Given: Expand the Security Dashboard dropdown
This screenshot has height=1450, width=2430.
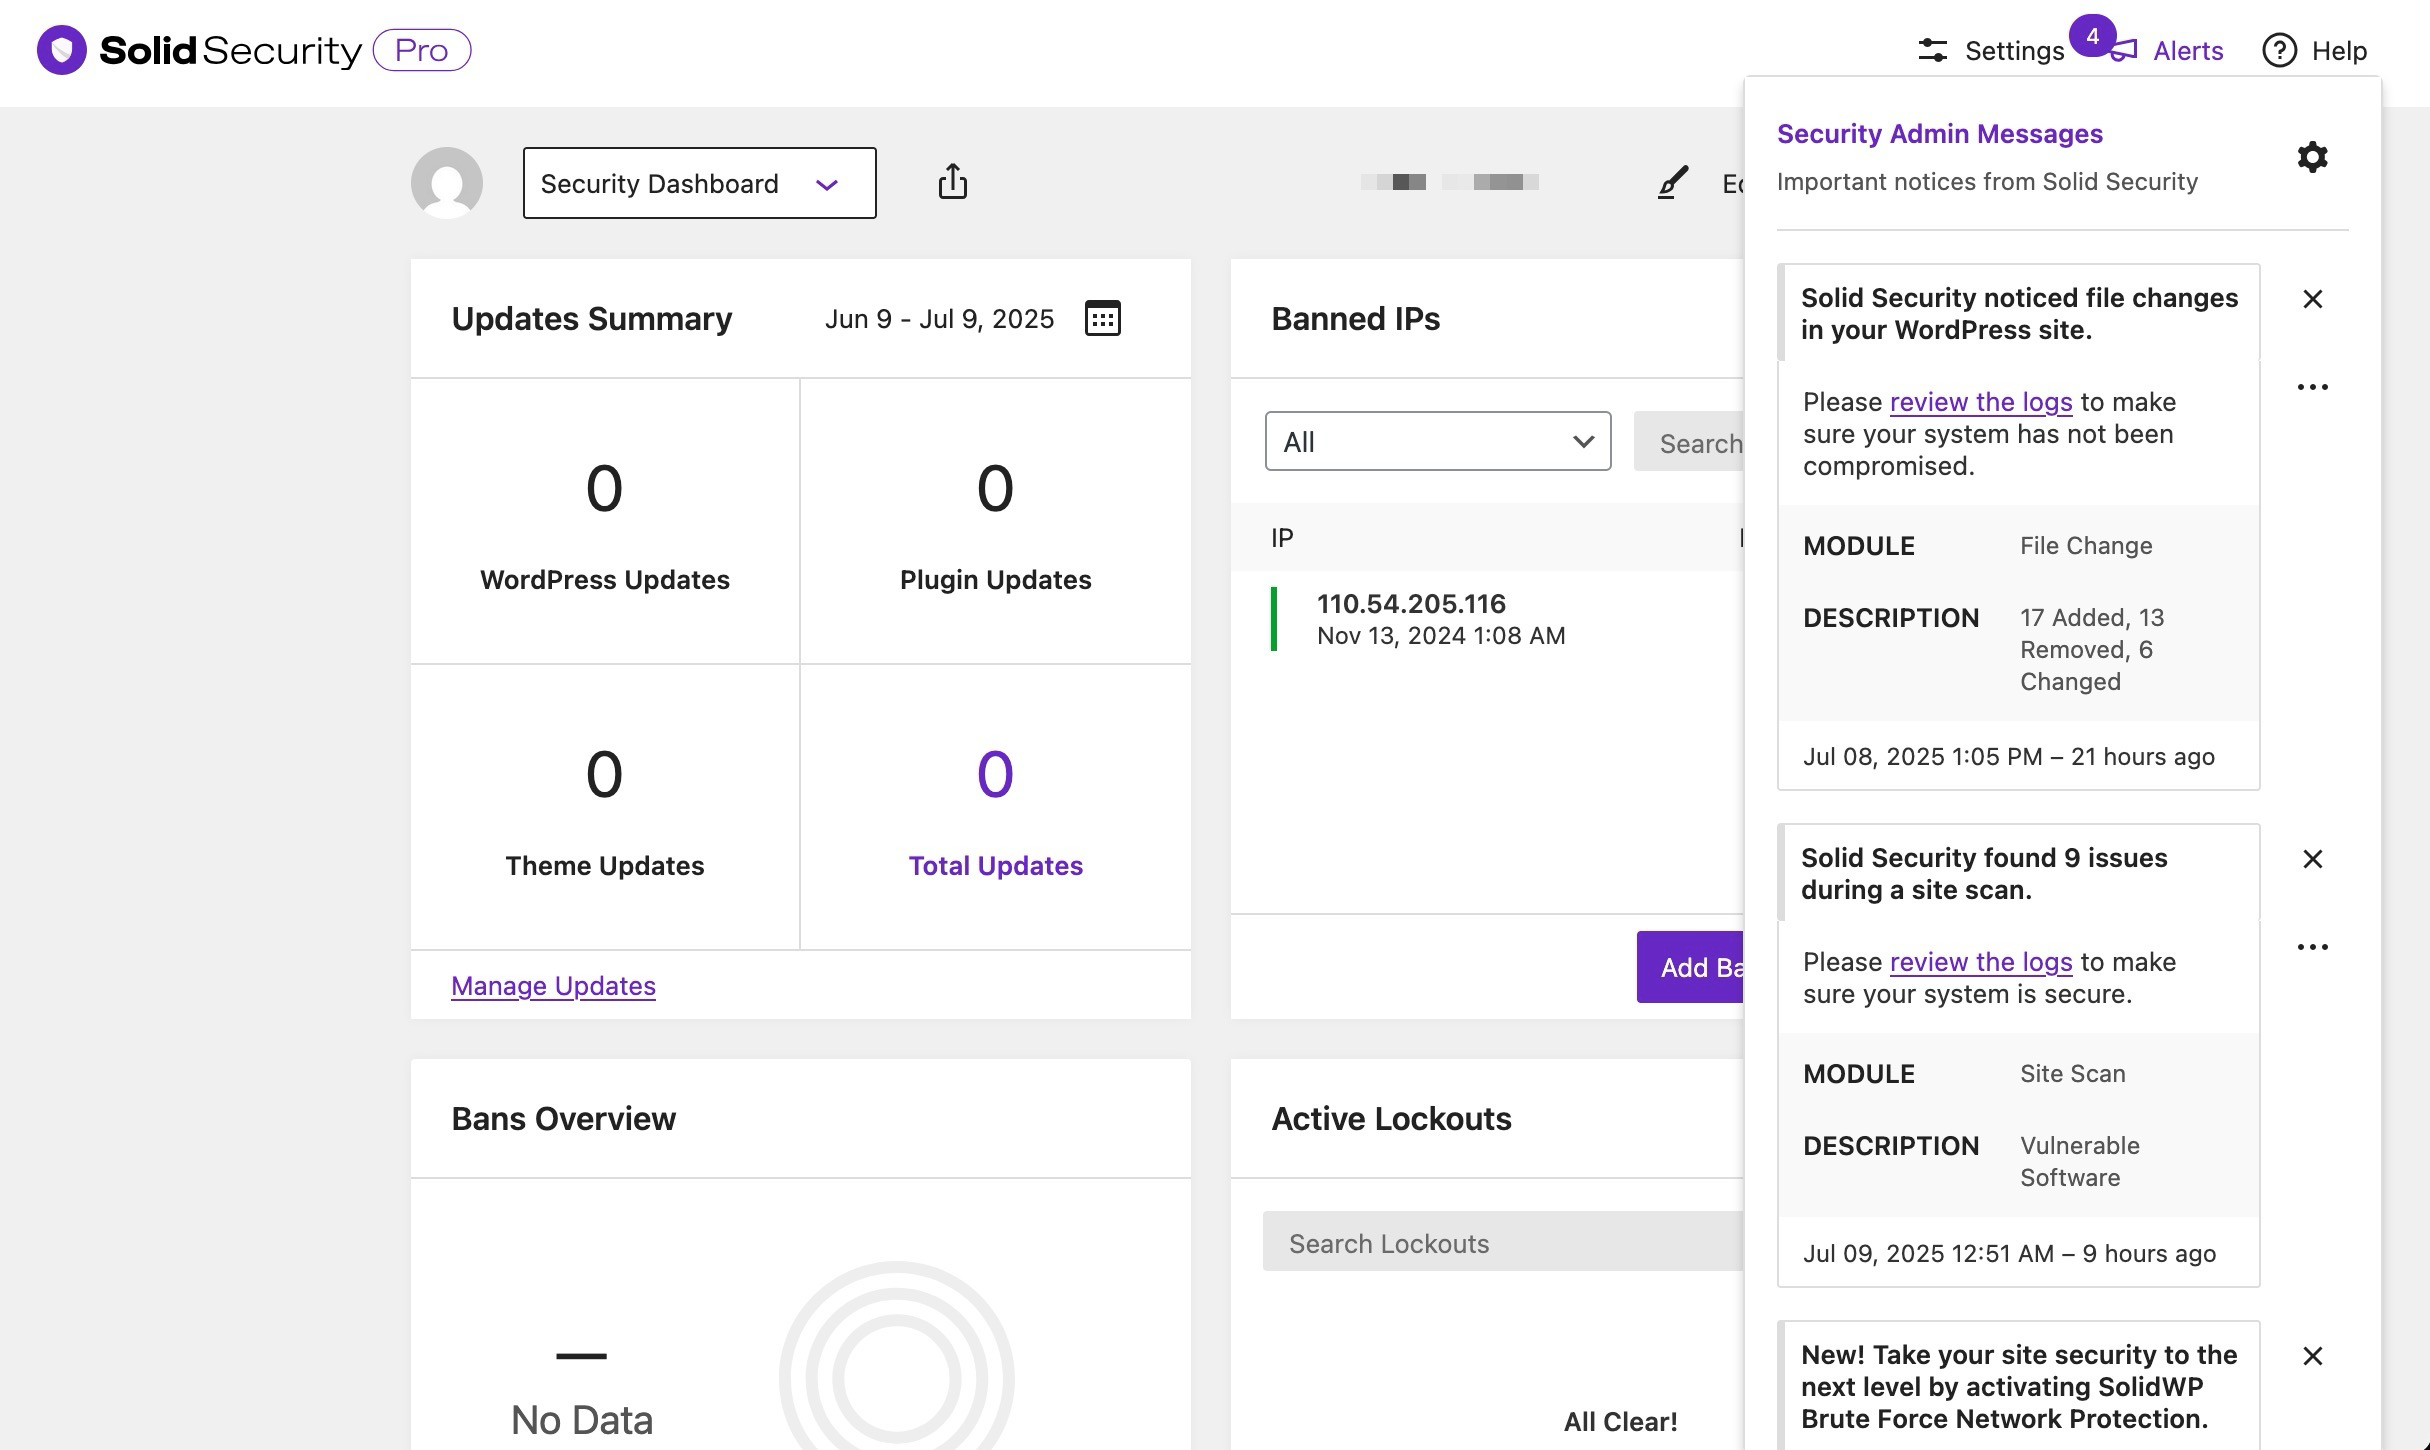Looking at the screenshot, I should point(699,183).
